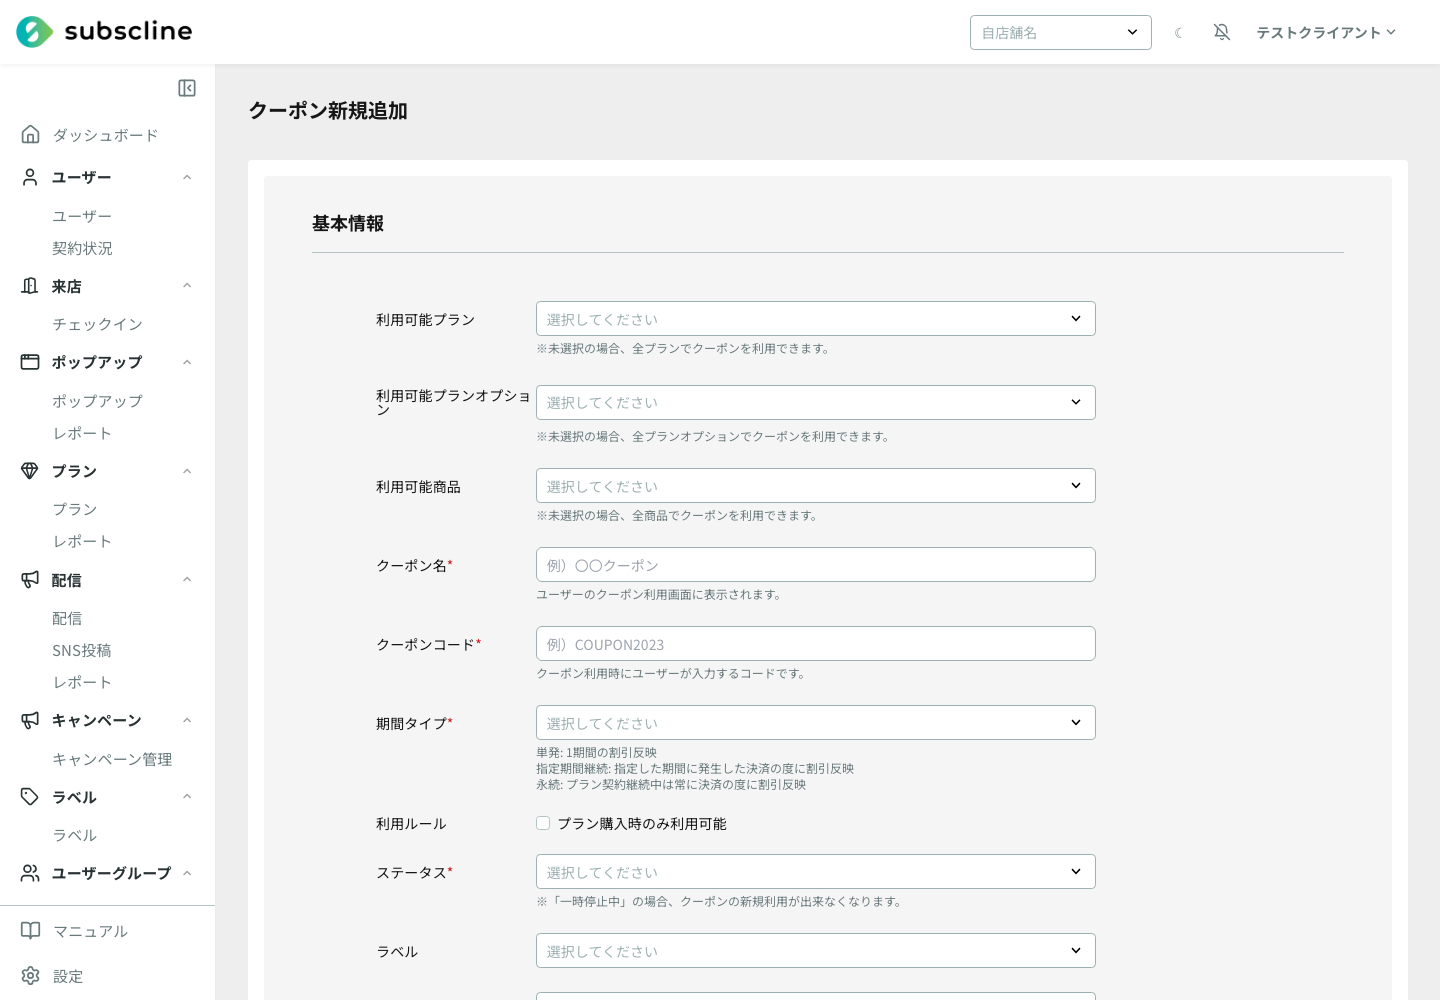Click the 来店 building icon
Image resolution: width=1440 pixels, height=1000 pixels.
point(30,286)
